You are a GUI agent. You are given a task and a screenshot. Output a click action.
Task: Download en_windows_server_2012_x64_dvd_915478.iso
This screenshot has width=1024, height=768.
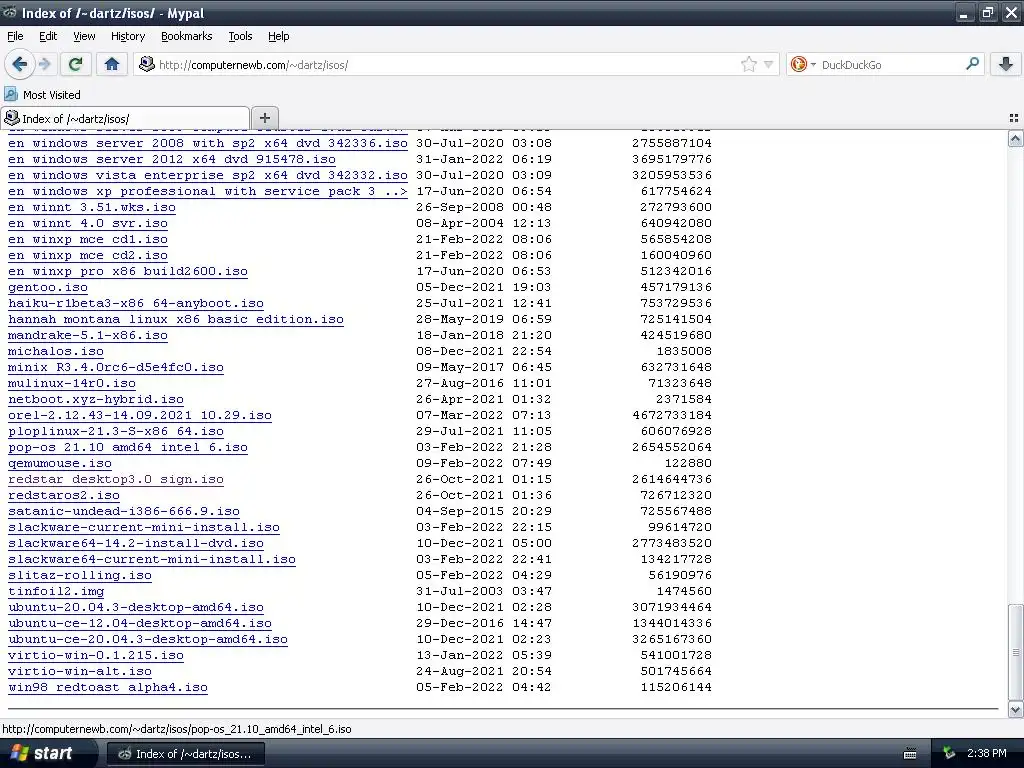(x=172, y=159)
